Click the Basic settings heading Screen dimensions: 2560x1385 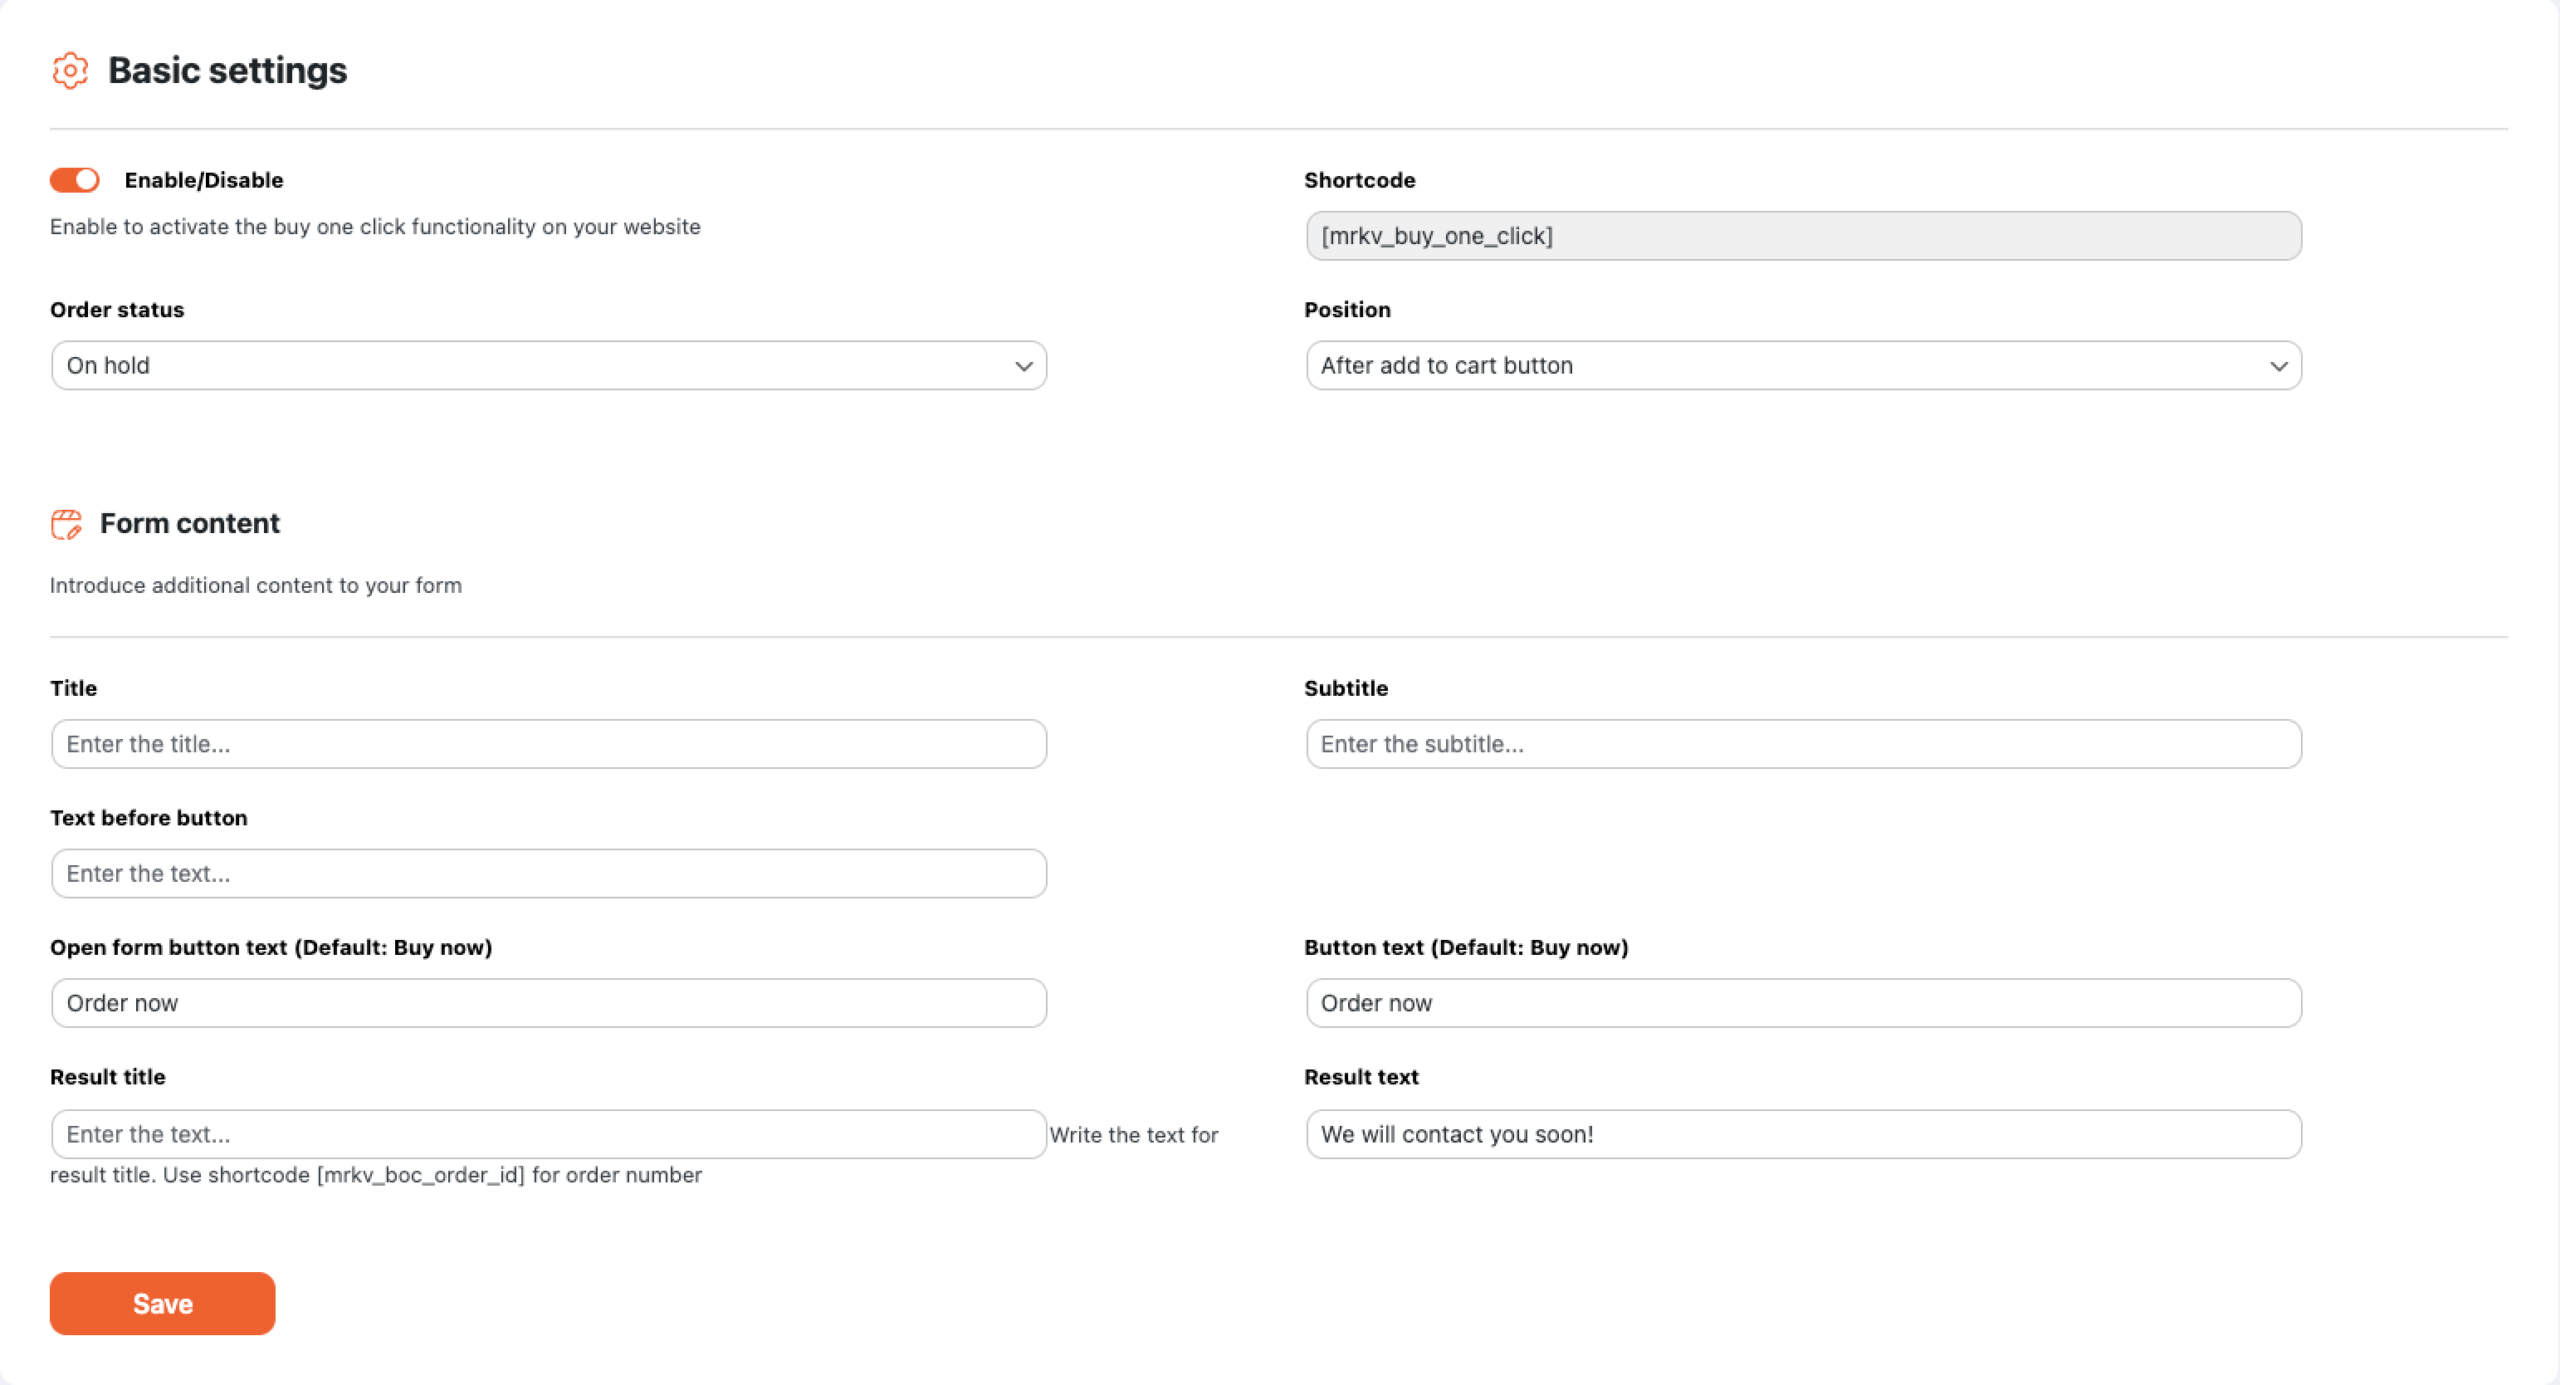pos(228,71)
